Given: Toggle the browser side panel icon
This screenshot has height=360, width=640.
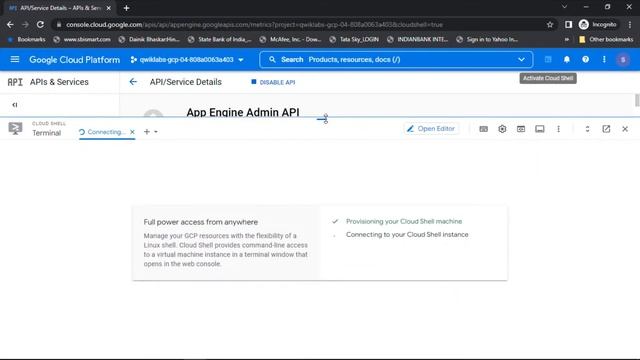Looking at the screenshot, I should (x=569, y=24).
